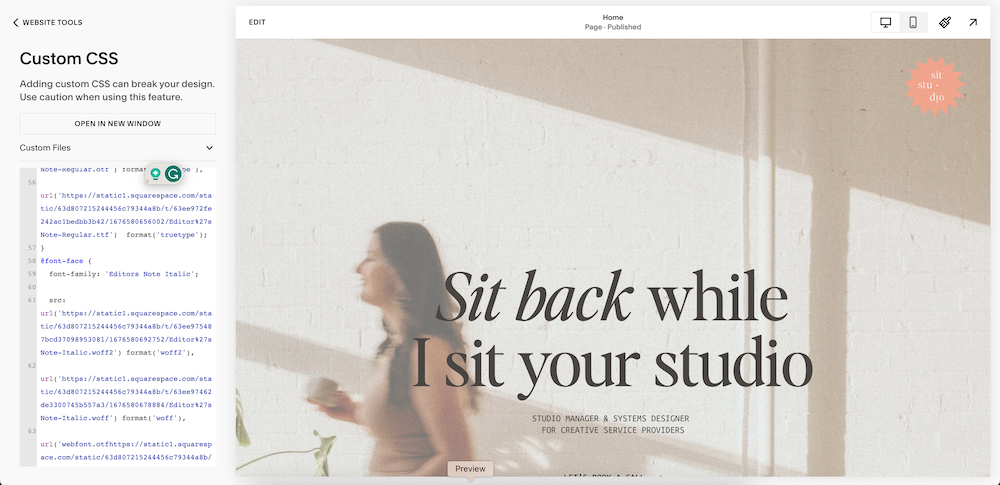Screen dimensions: 1000x485
Task: Switch to mobile view icon
Action: pos(913,22)
